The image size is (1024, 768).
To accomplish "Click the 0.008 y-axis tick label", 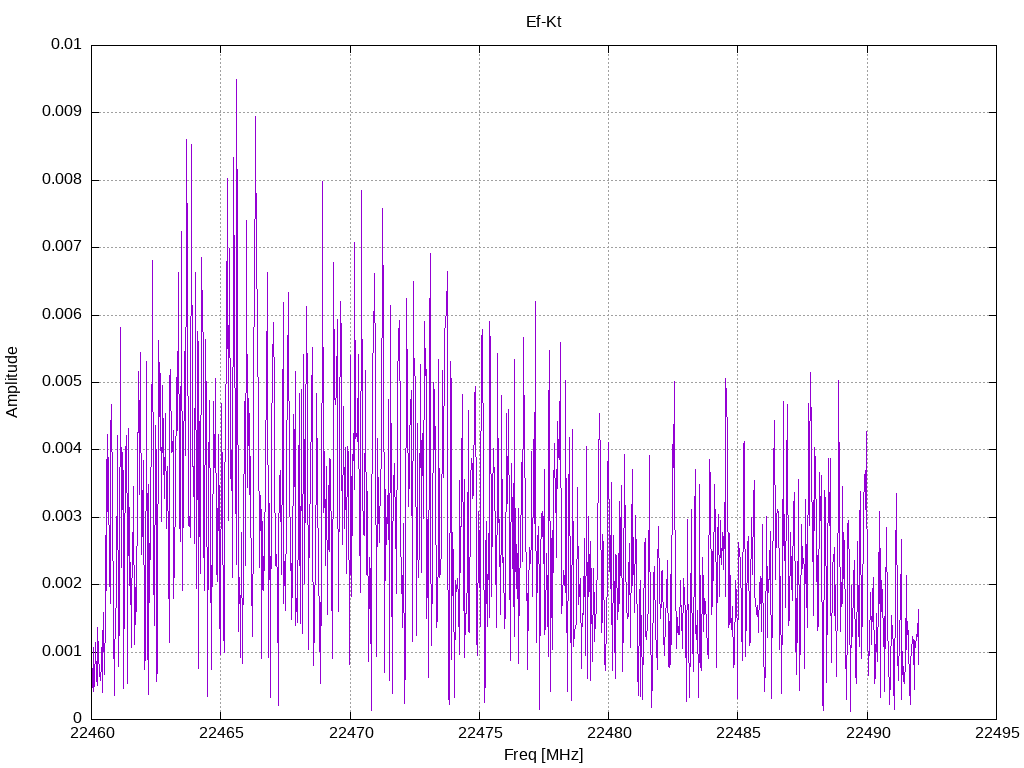I will (x=62, y=179).
